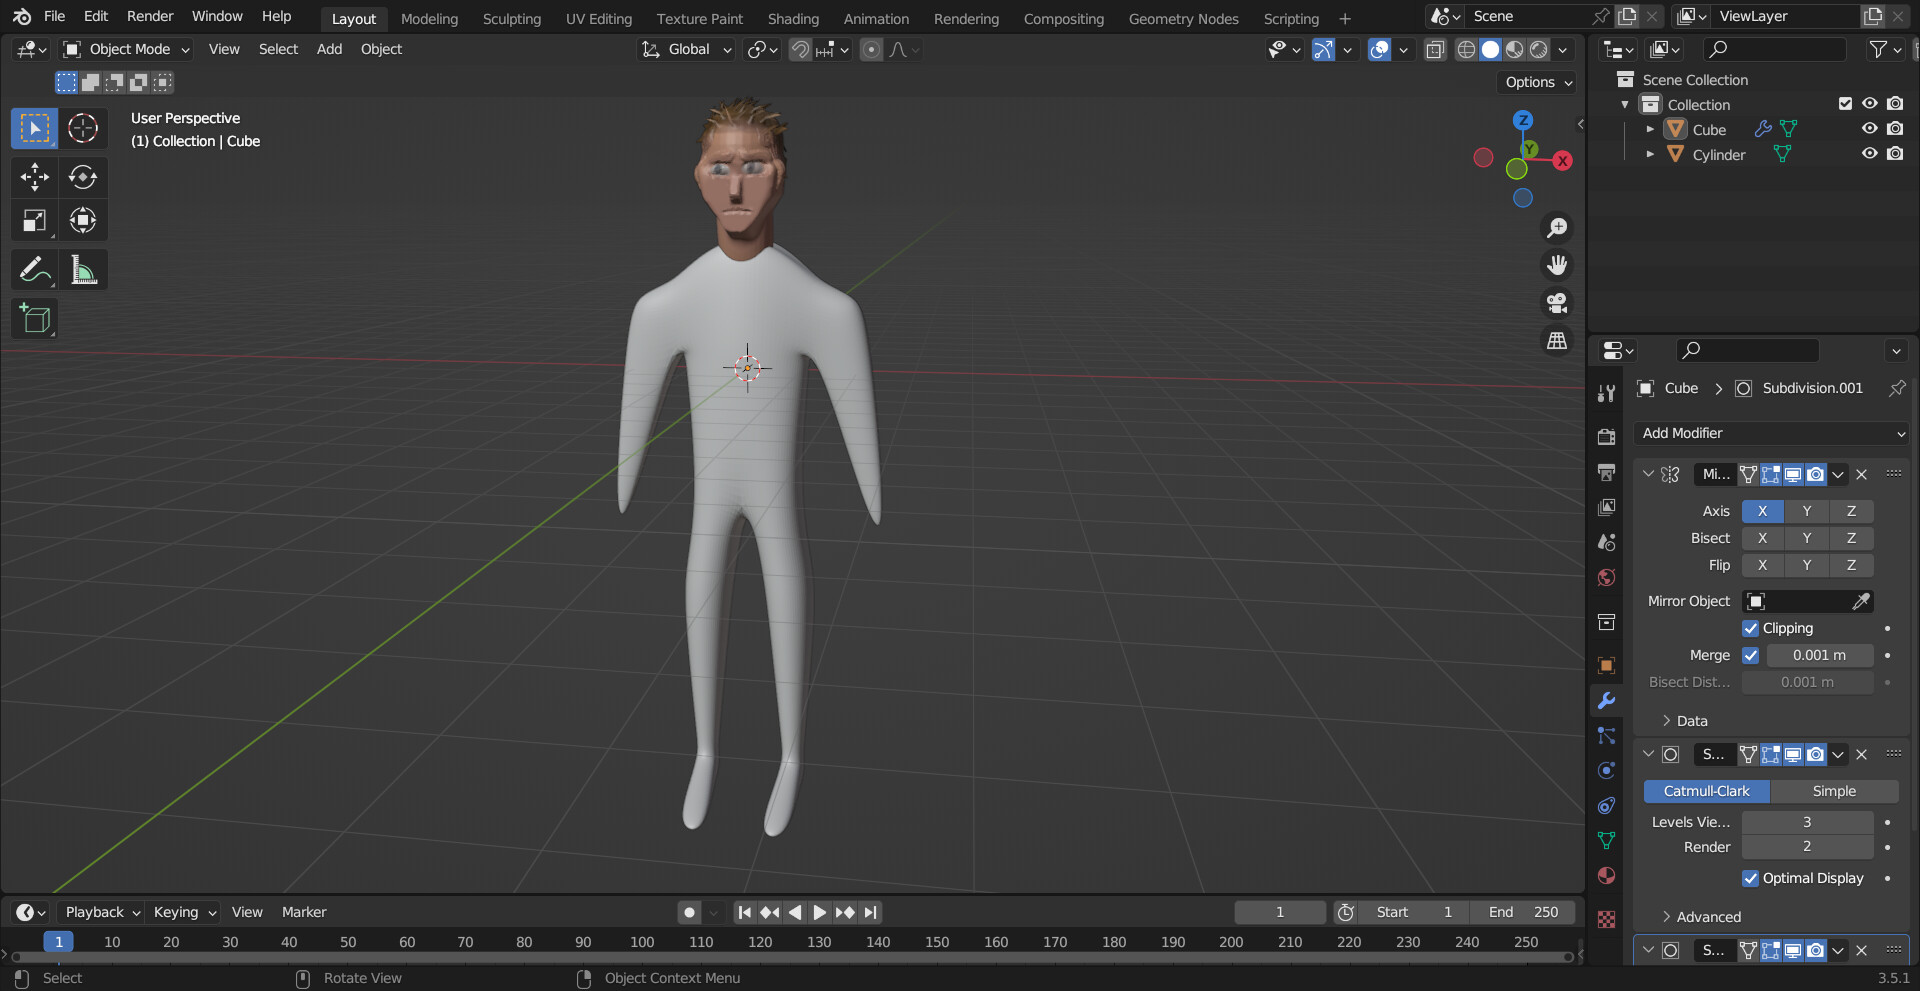Uncheck the Clipping option on the Mirror modifier

(1751, 628)
